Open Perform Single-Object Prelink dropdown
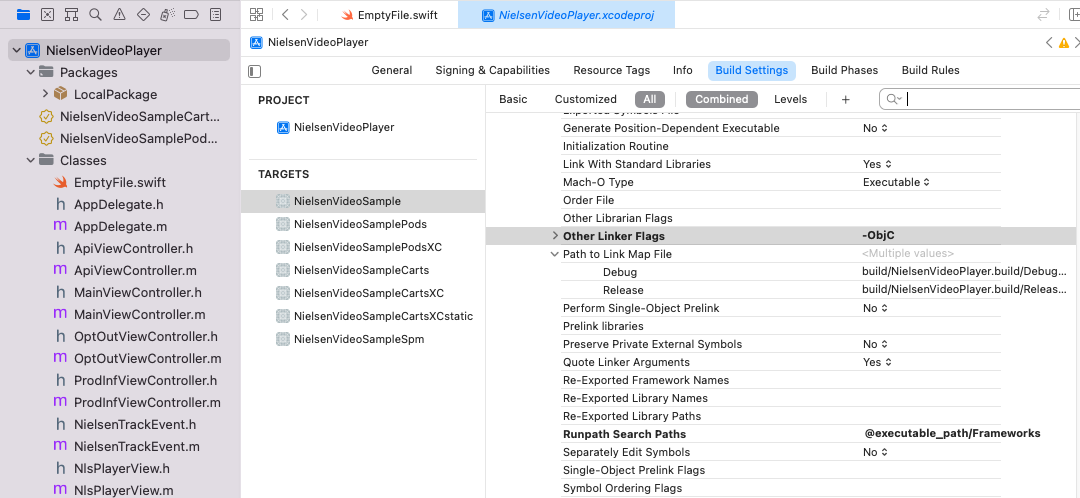 click(875, 308)
